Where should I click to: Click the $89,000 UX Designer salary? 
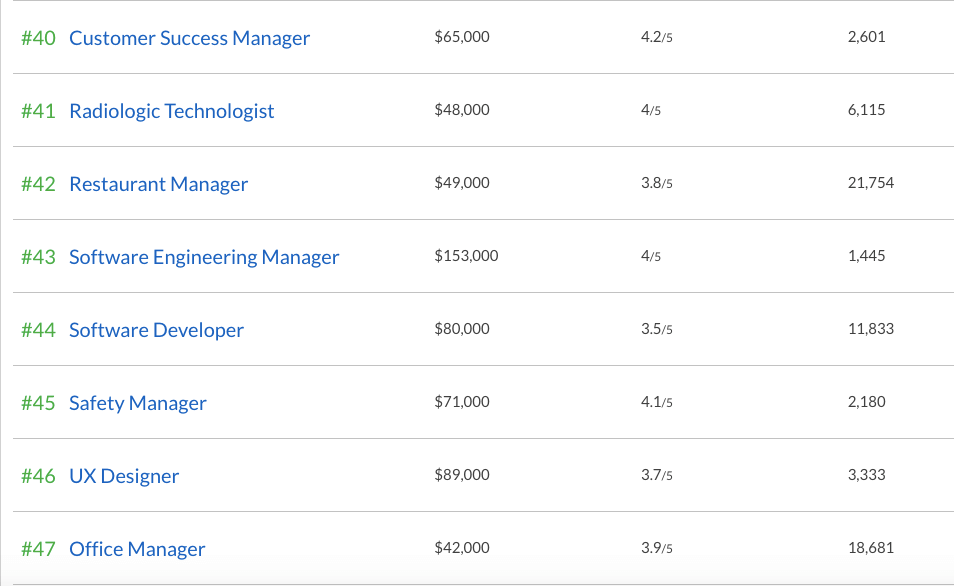click(462, 475)
